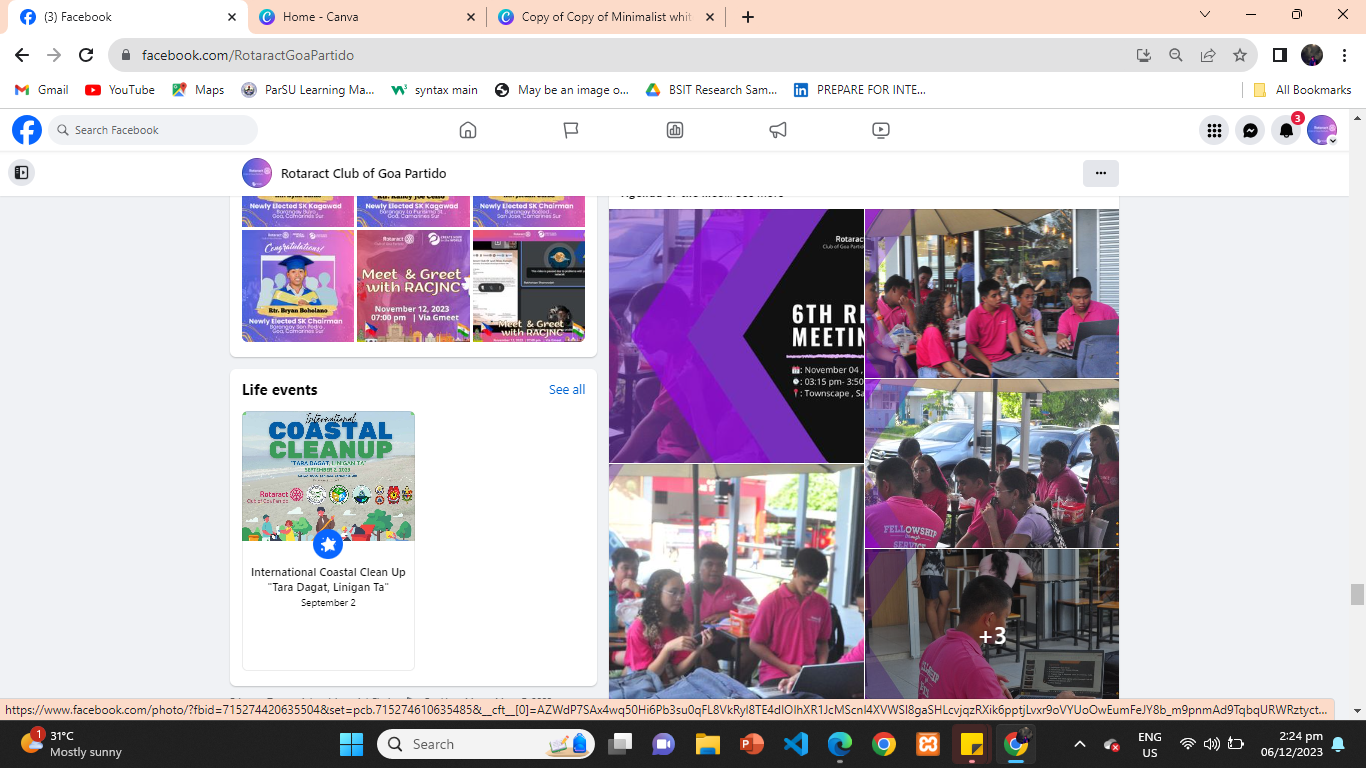The height and width of the screenshot is (768, 1366).
Task: Open the Maps bookmark
Action: pyautogui.click(x=198, y=90)
